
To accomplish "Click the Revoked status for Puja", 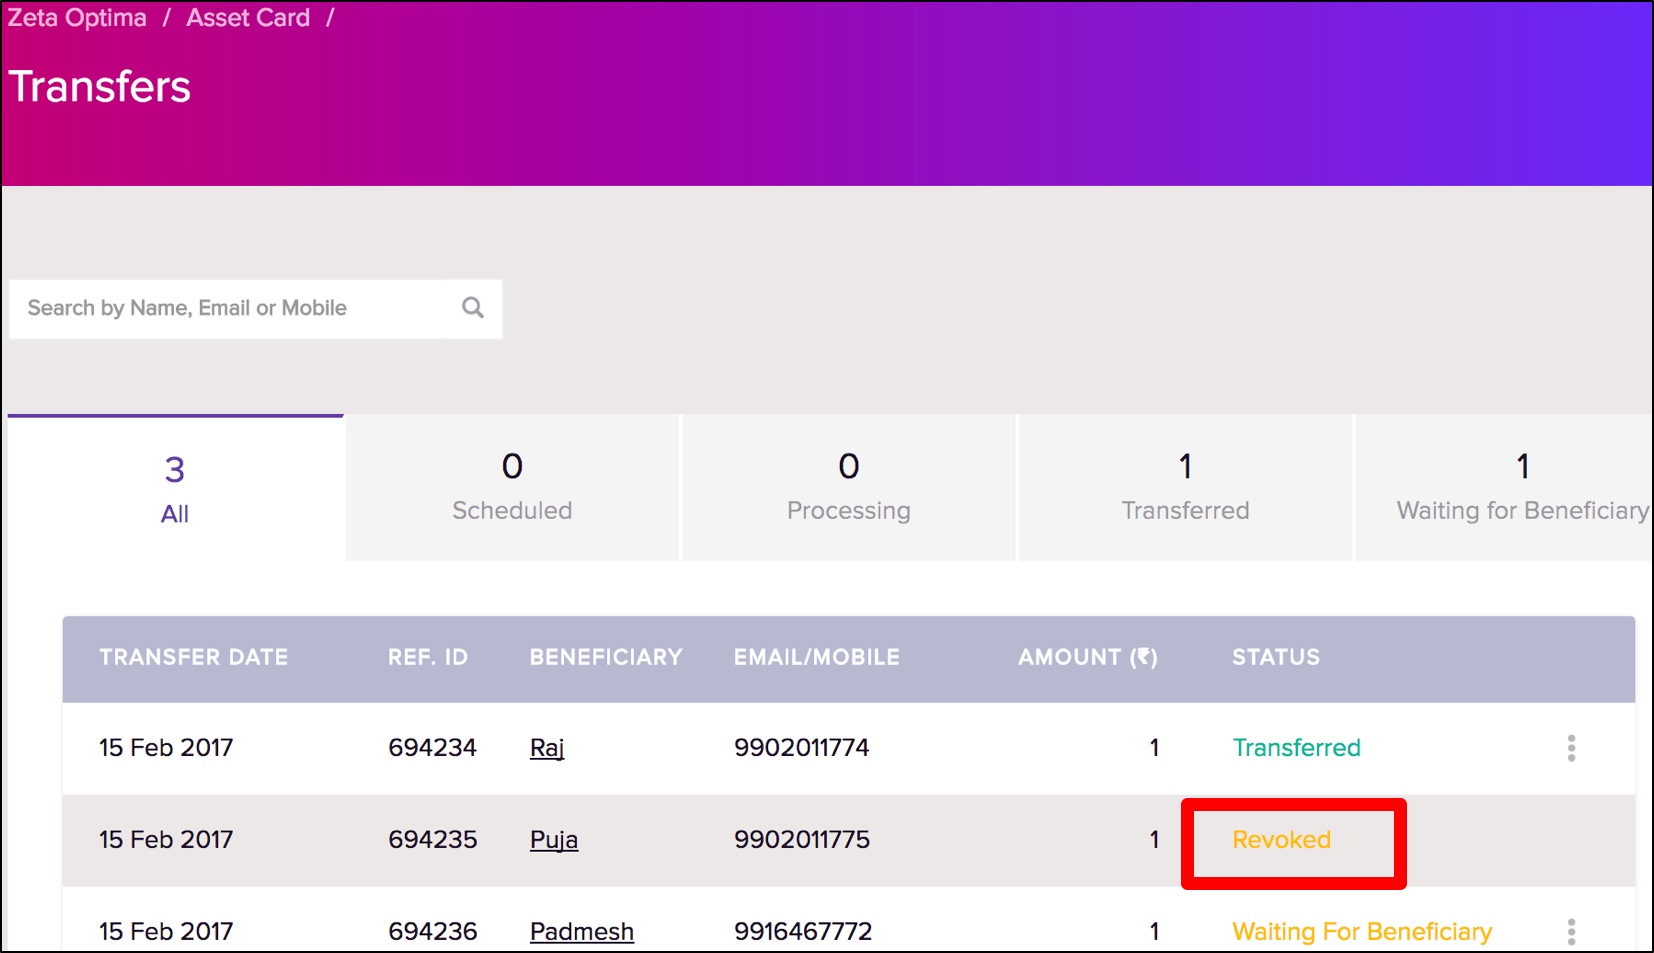I will tap(1281, 840).
